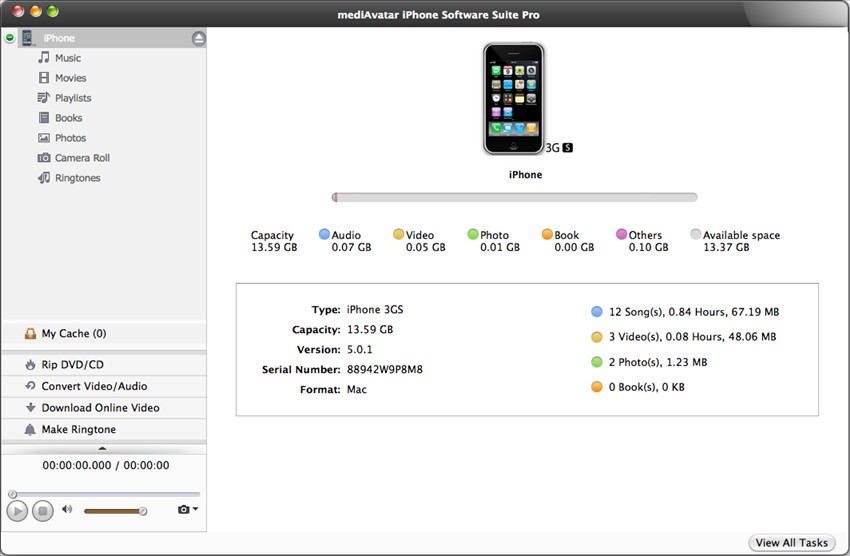Click the Music note icon in sidebar
Image resolution: width=850 pixels, height=556 pixels.
pyautogui.click(x=44, y=57)
